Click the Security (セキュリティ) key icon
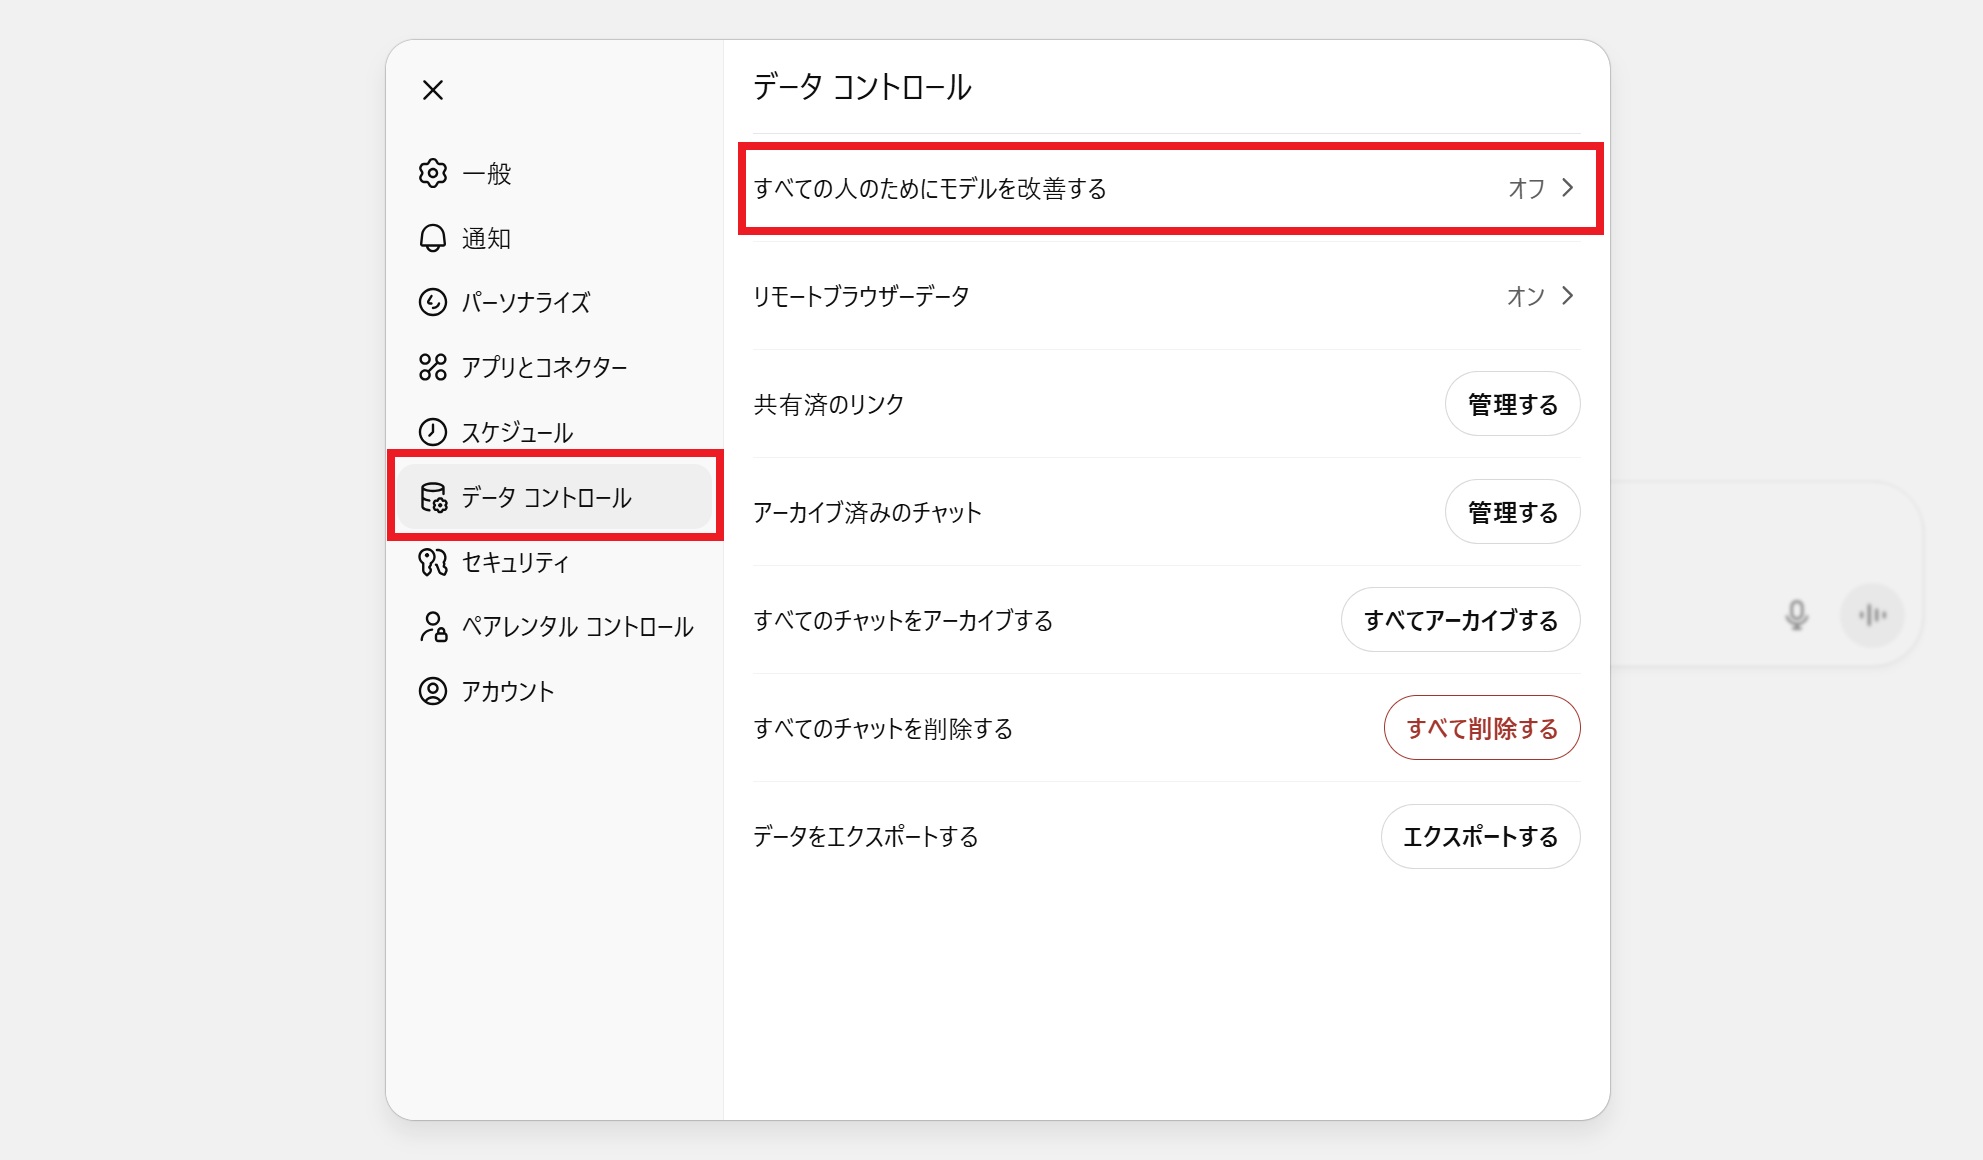 click(432, 562)
